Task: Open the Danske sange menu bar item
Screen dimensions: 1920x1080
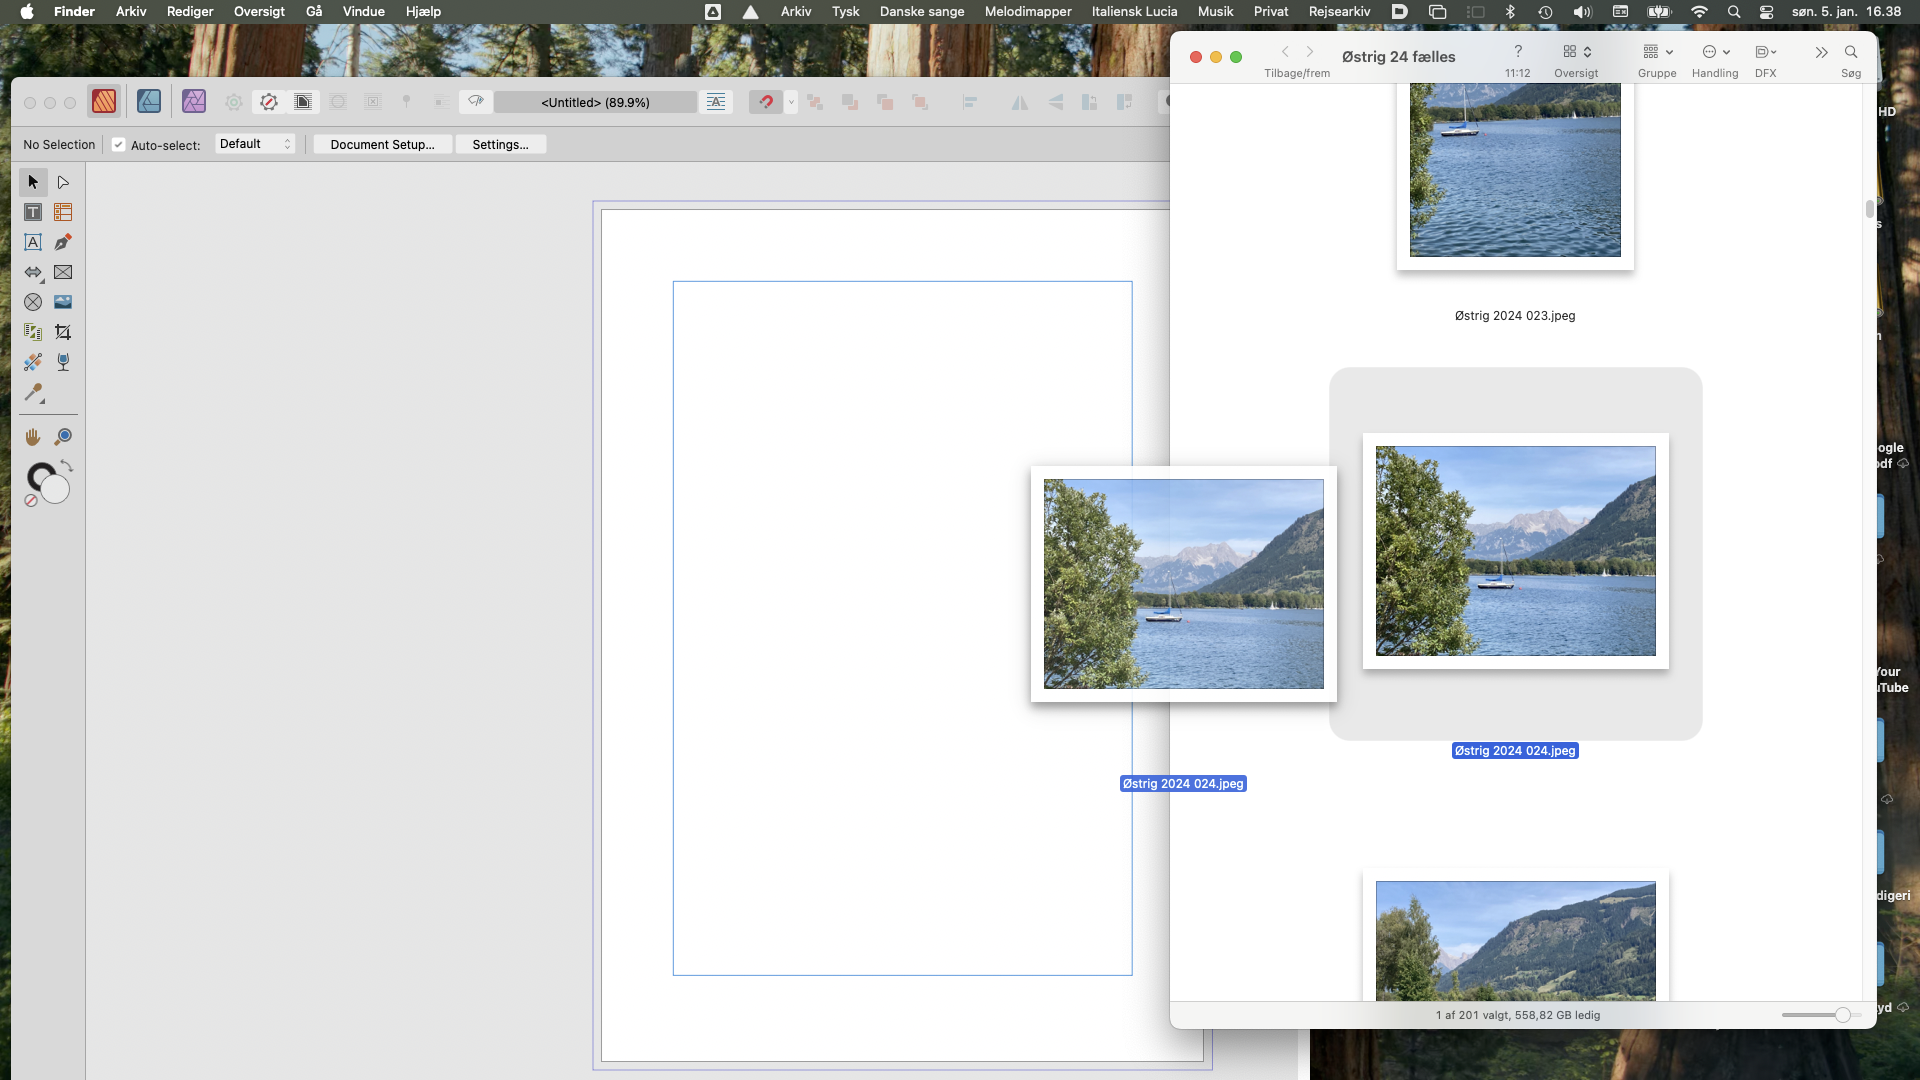Action: tap(922, 12)
